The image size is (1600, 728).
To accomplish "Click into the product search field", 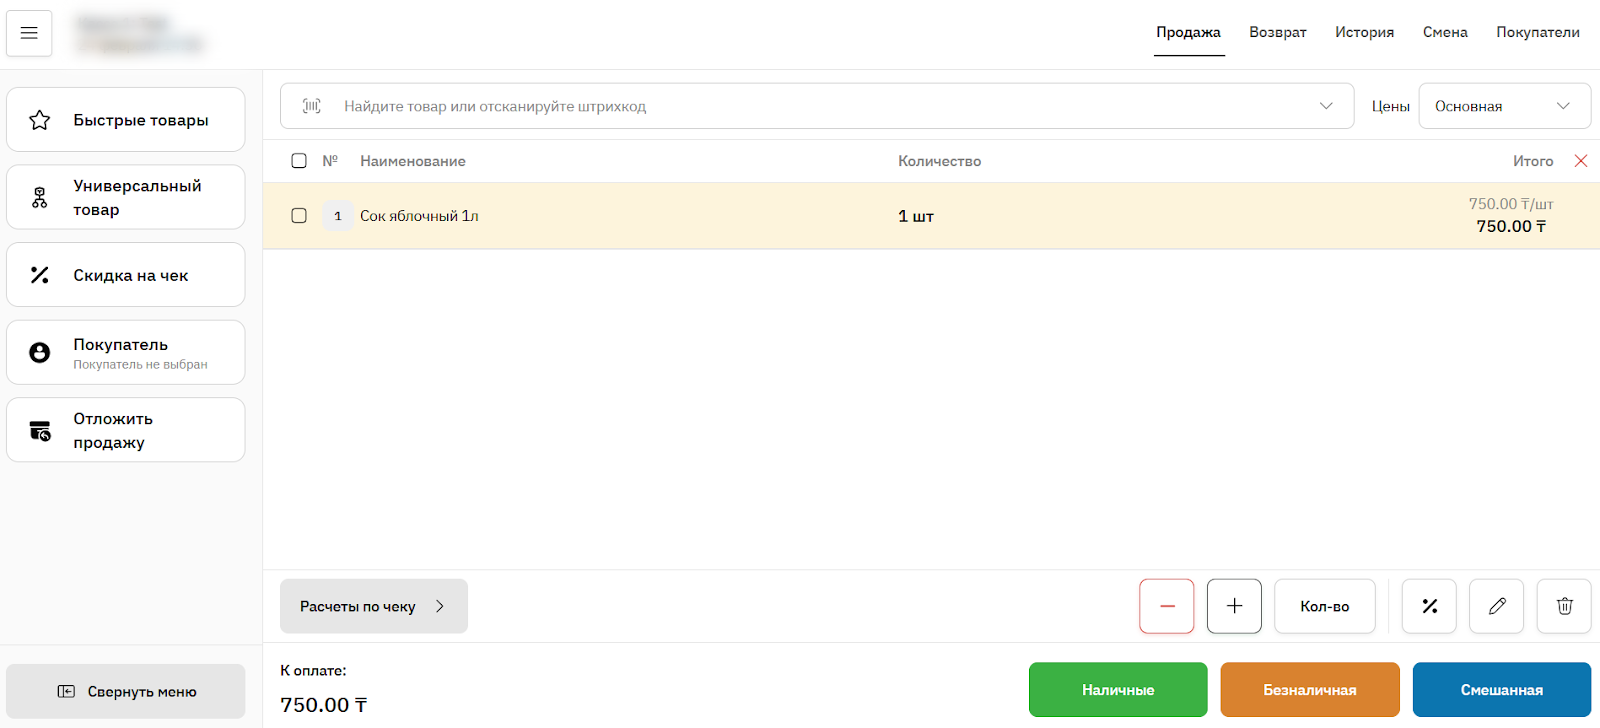I will point(800,106).
